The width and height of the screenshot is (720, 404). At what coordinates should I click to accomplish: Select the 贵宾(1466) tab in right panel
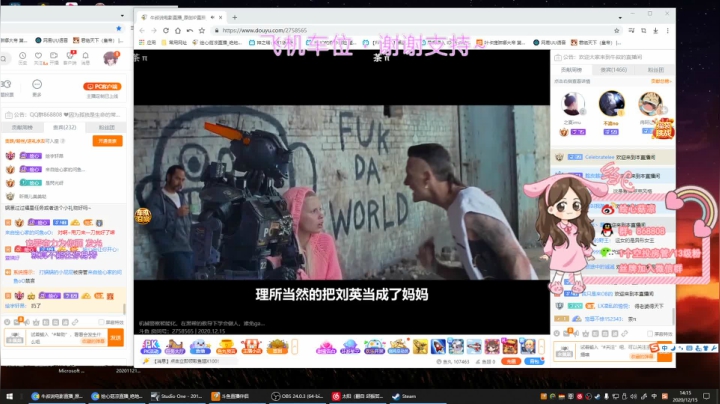613,70
